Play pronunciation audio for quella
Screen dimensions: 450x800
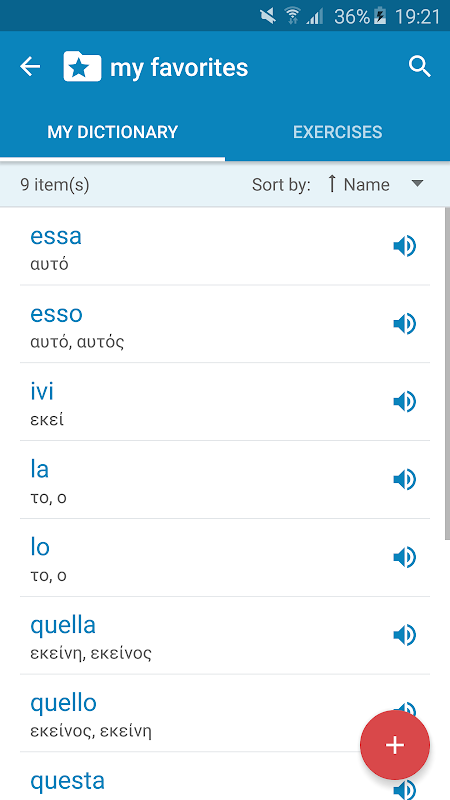coord(405,635)
